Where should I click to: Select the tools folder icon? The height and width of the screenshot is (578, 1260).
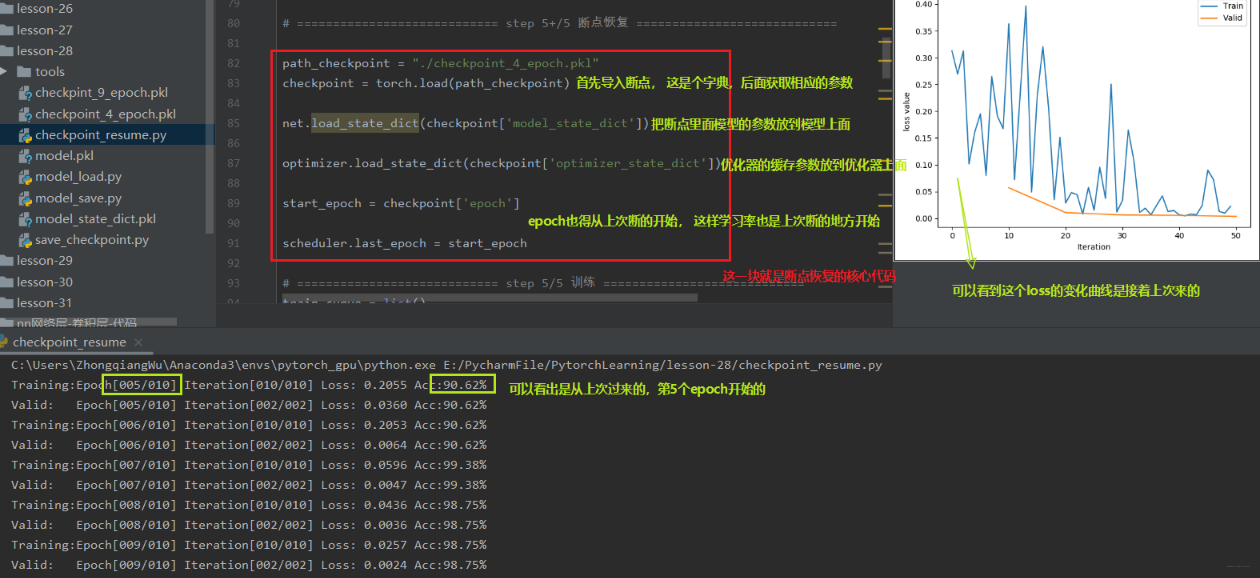point(24,71)
